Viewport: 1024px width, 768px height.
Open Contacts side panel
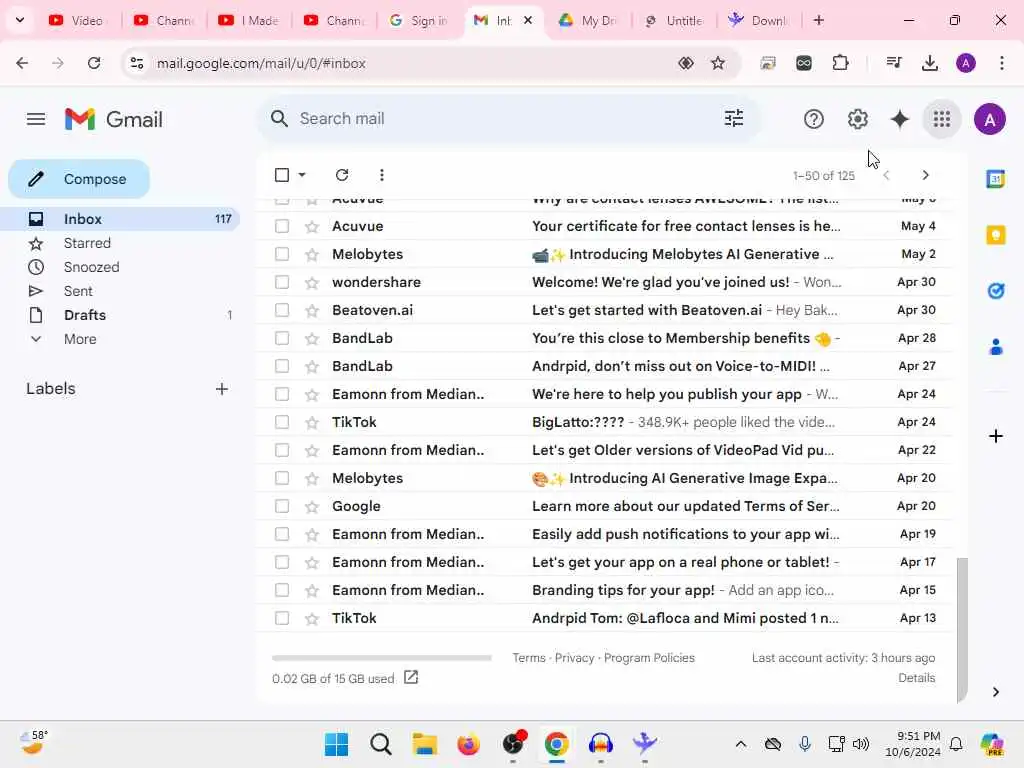pyautogui.click(x=995, y=347)
